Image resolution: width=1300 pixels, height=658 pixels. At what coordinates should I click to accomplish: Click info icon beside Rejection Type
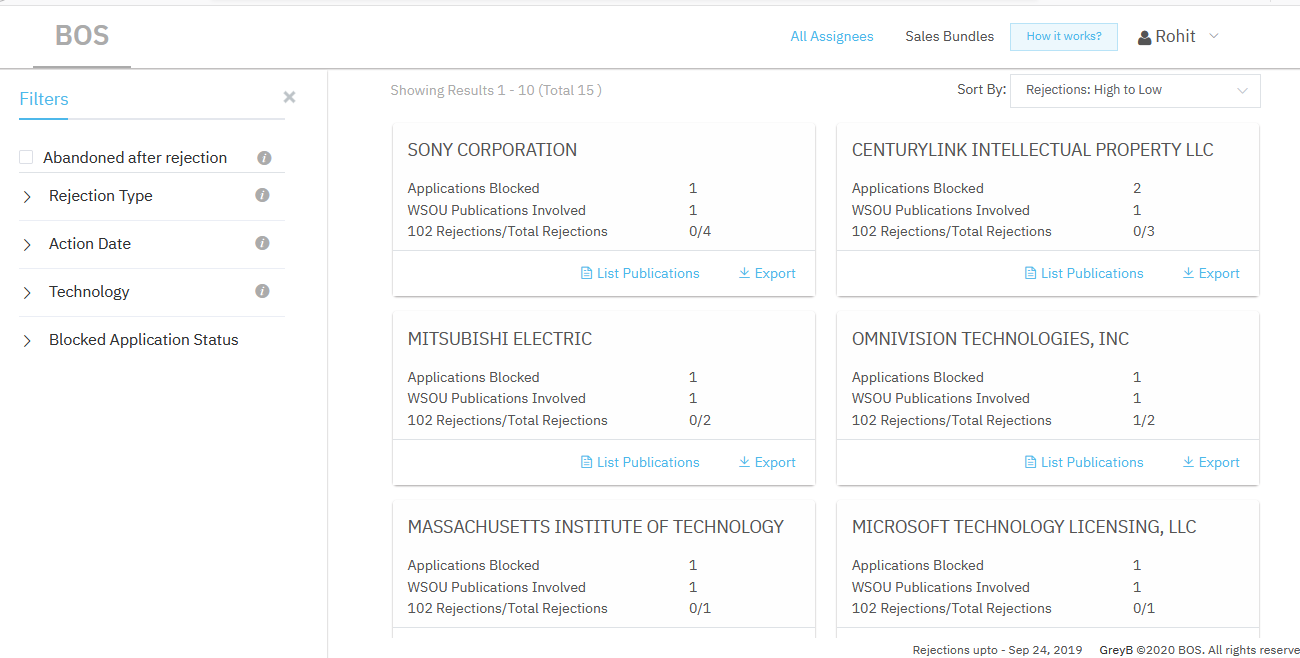tap(262, 195)
